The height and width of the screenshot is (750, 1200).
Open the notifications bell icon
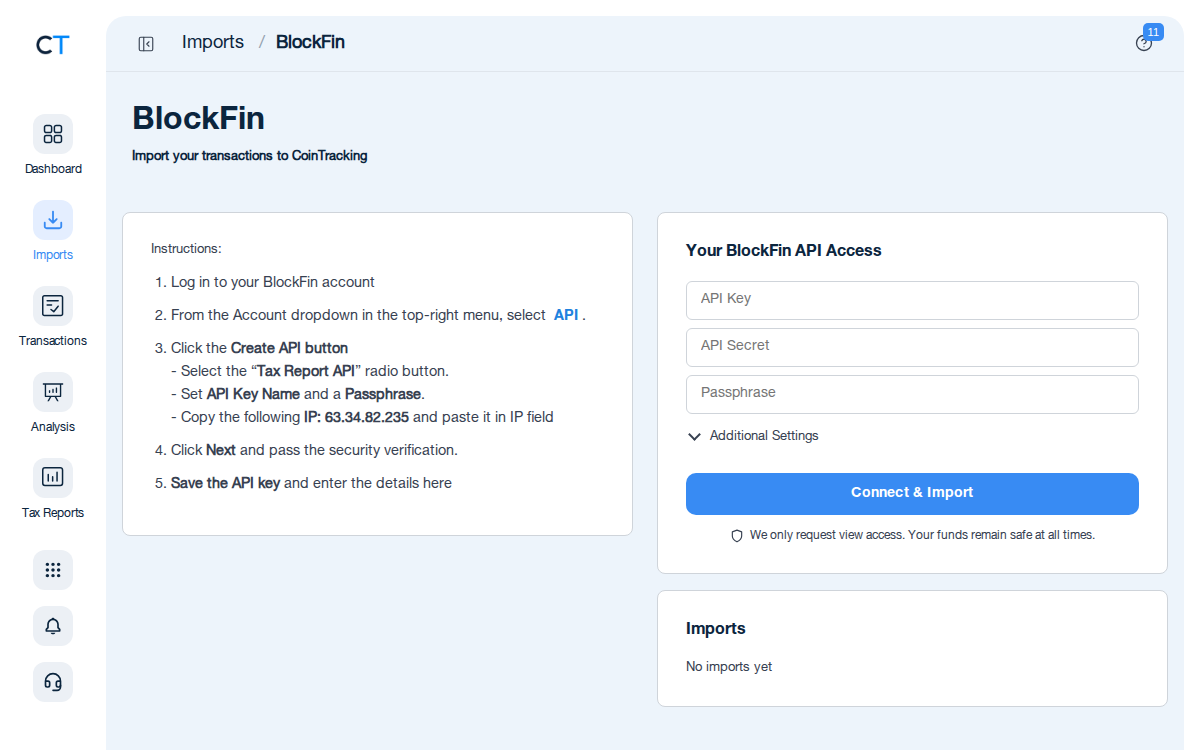[x=53, y=626]
